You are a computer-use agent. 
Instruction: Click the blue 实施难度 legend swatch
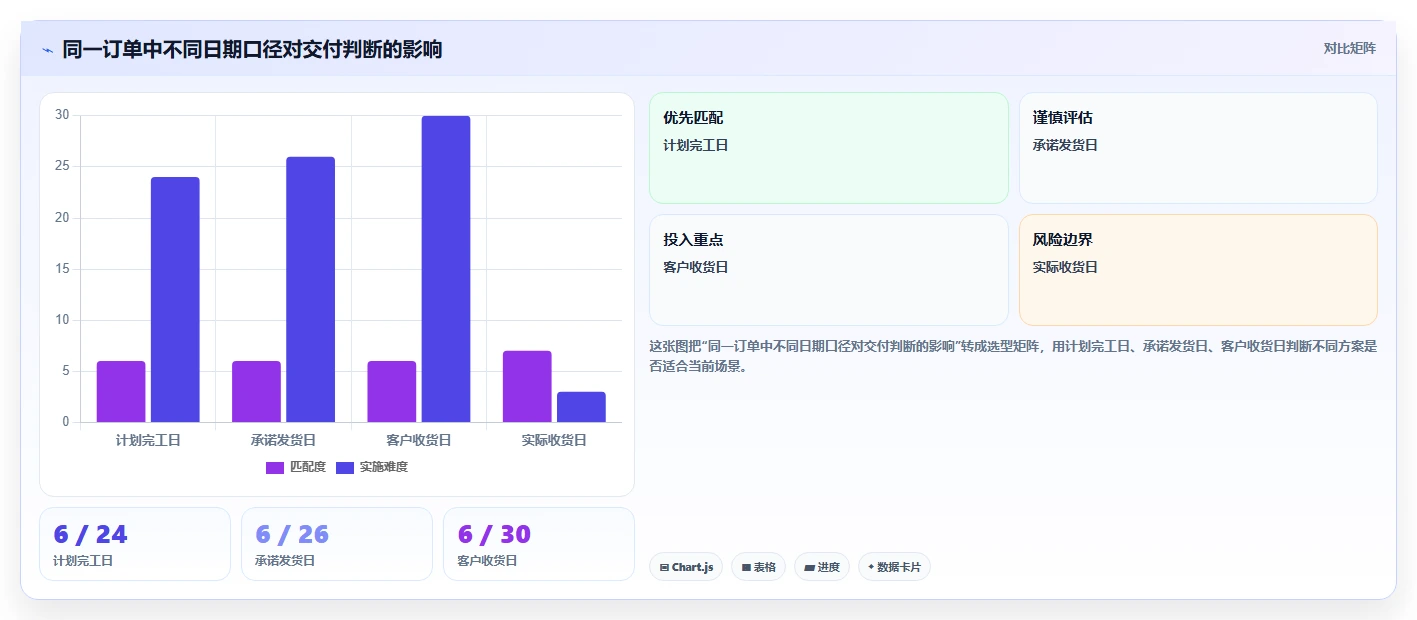tap(345, 467)
